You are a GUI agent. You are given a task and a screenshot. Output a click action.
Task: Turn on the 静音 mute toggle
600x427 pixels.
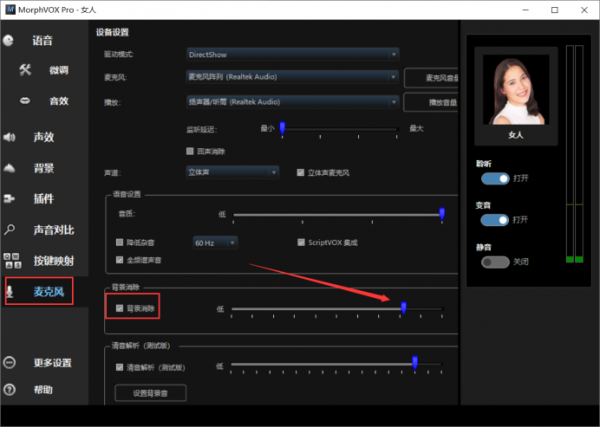click(495, 262)
